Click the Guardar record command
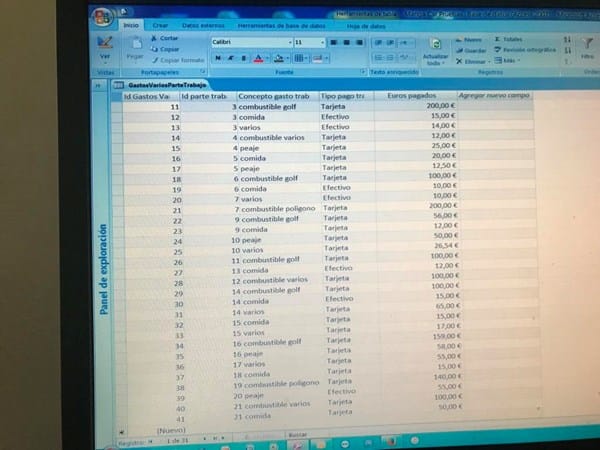600x450 pixels. (471, 50)
